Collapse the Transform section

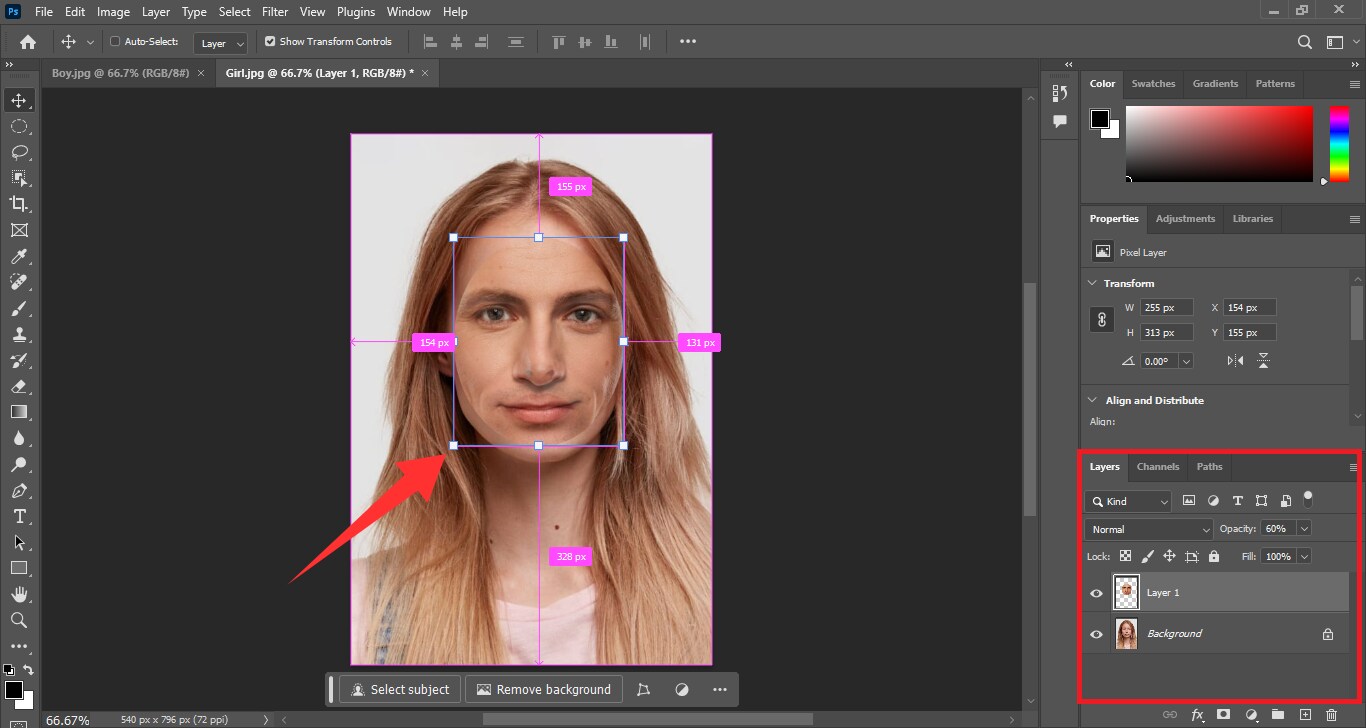(x=1094, y=284)
